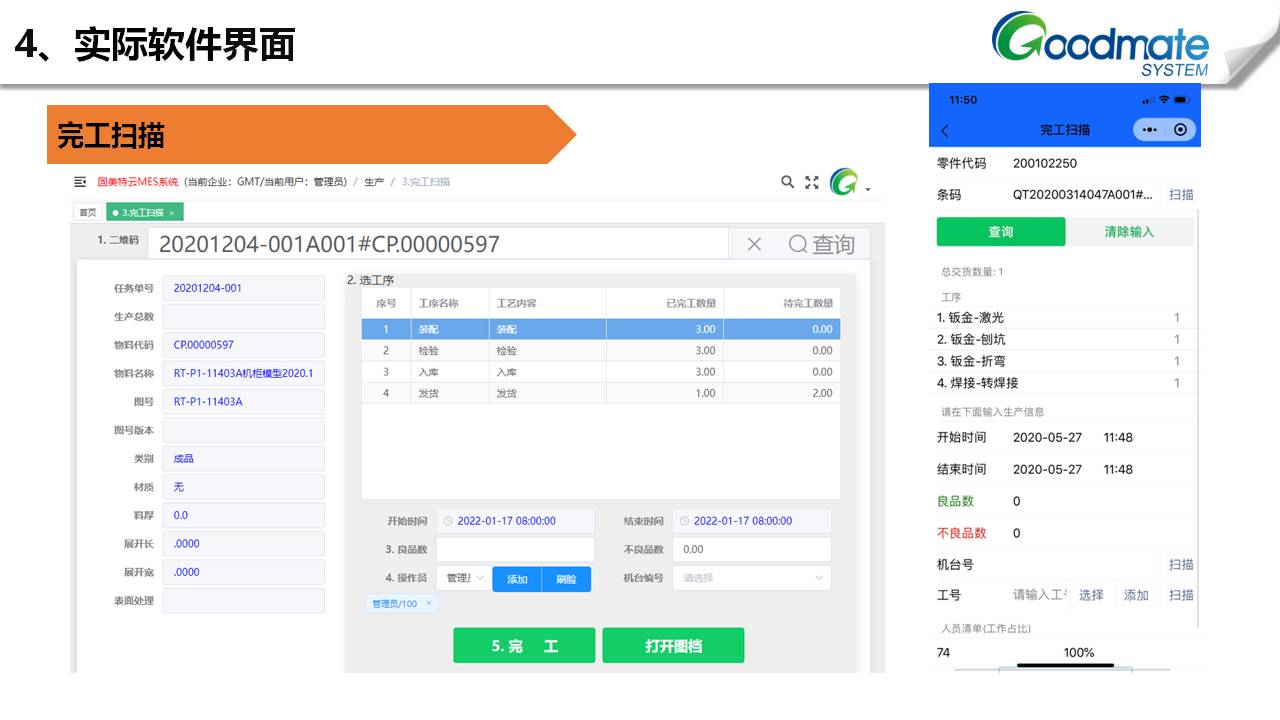Tap the green 查询 button on mobile

pyautogui.click(x=1000, y=232)
